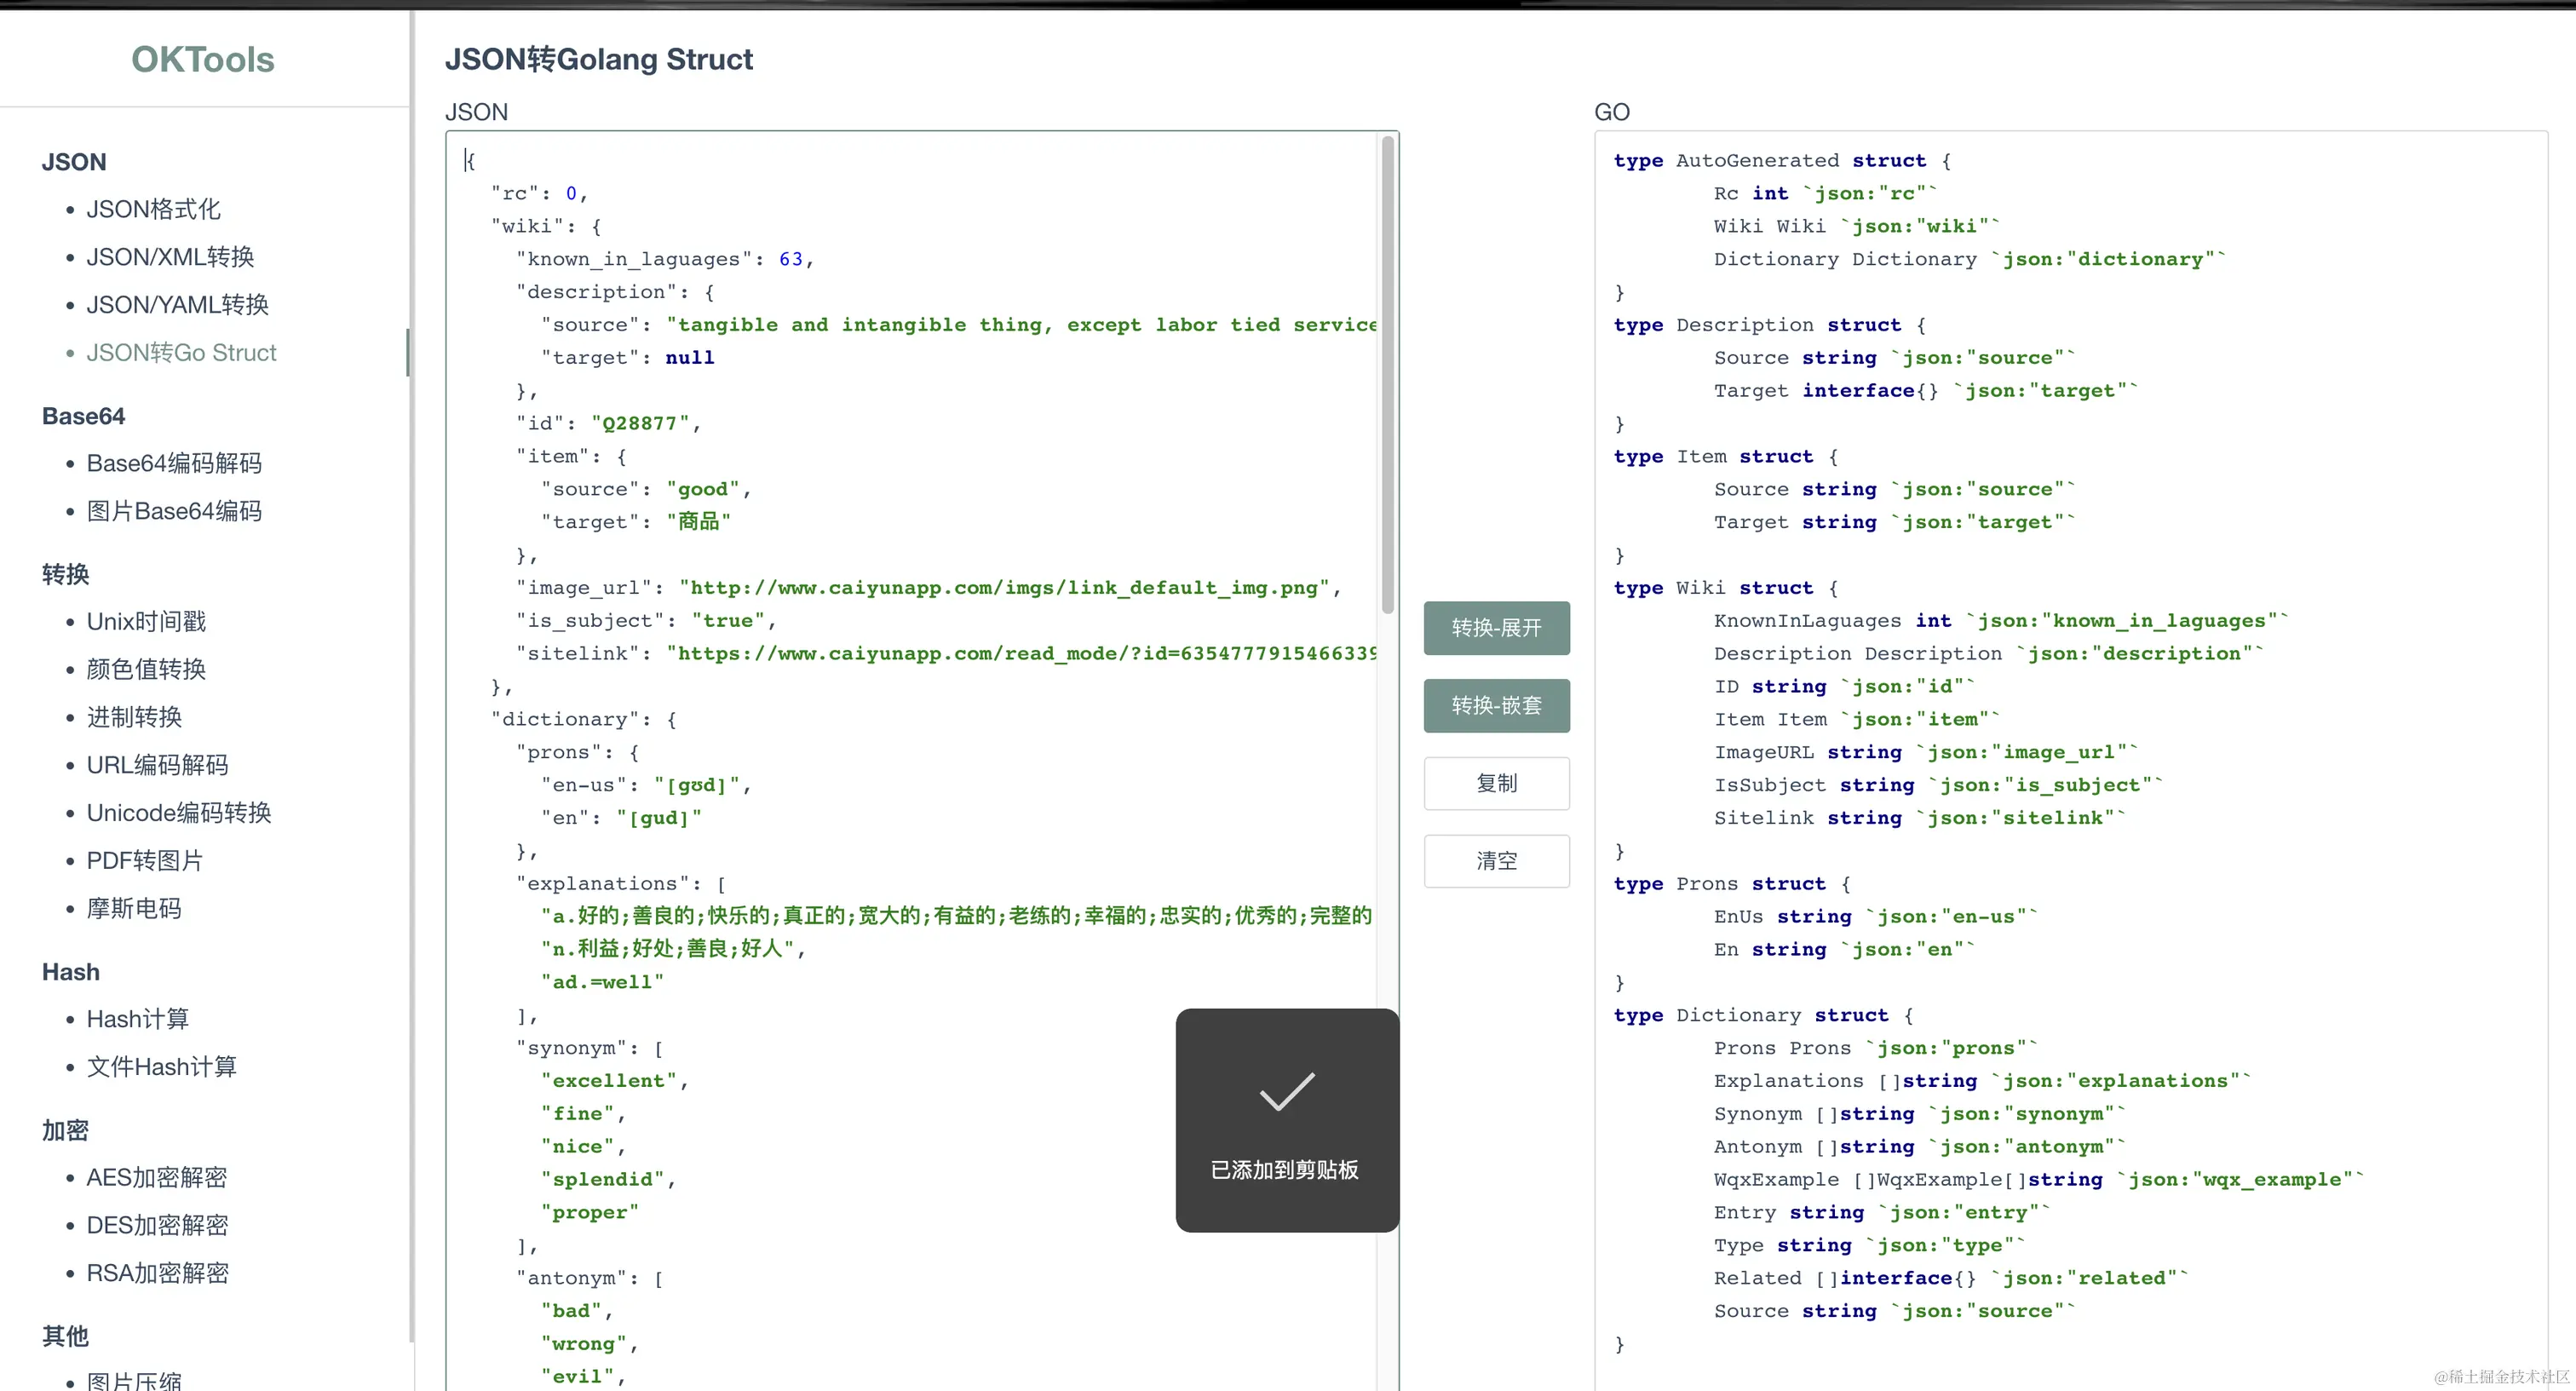The image size is (2576, 1391).
Task: Go to Unix时间戳 converter
Action: pos(146,621)
